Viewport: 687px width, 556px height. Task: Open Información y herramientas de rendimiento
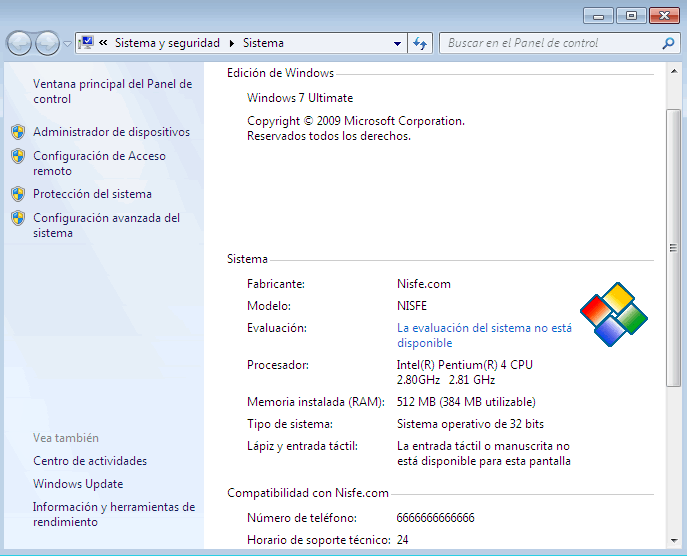[x=114, y=514]
